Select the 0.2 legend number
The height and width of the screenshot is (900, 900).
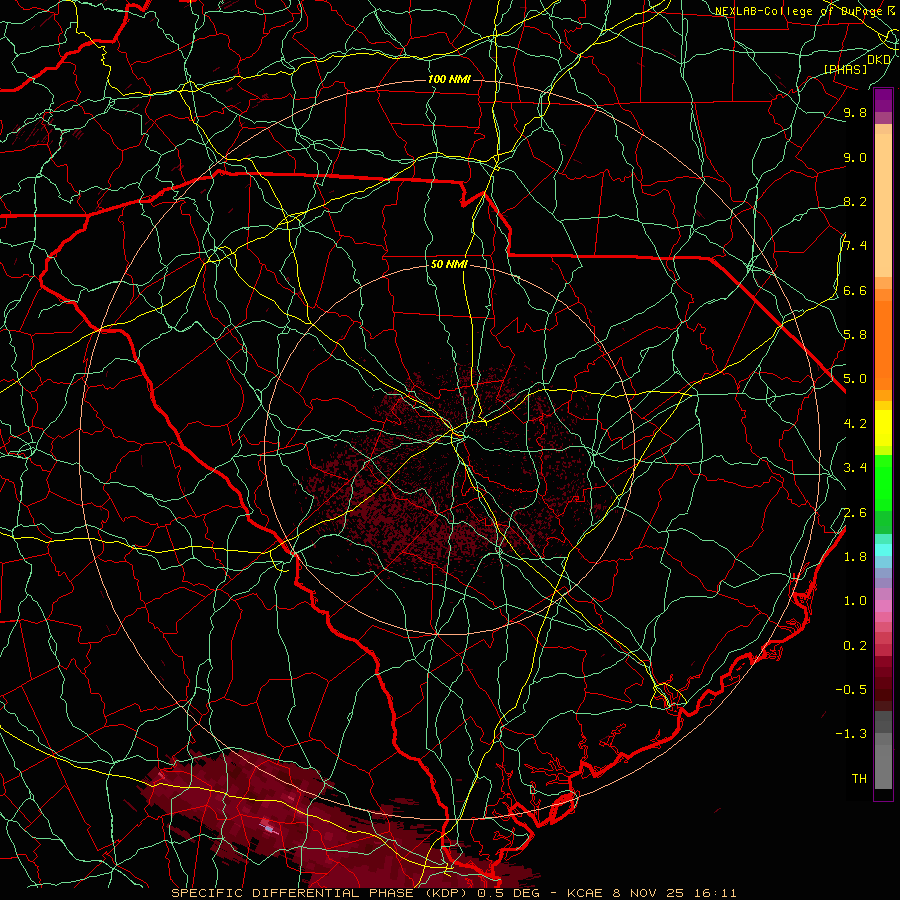855,645
